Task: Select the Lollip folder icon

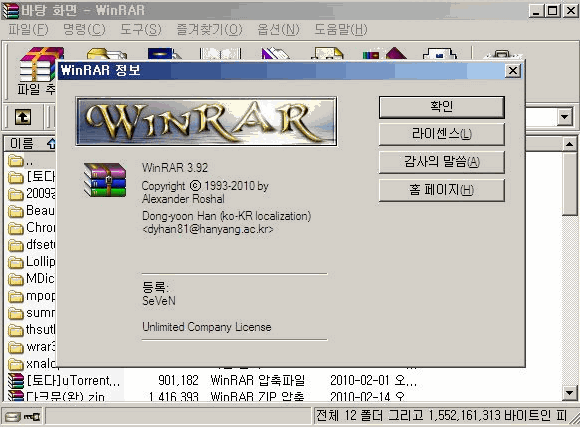Action: click(16, 262)
